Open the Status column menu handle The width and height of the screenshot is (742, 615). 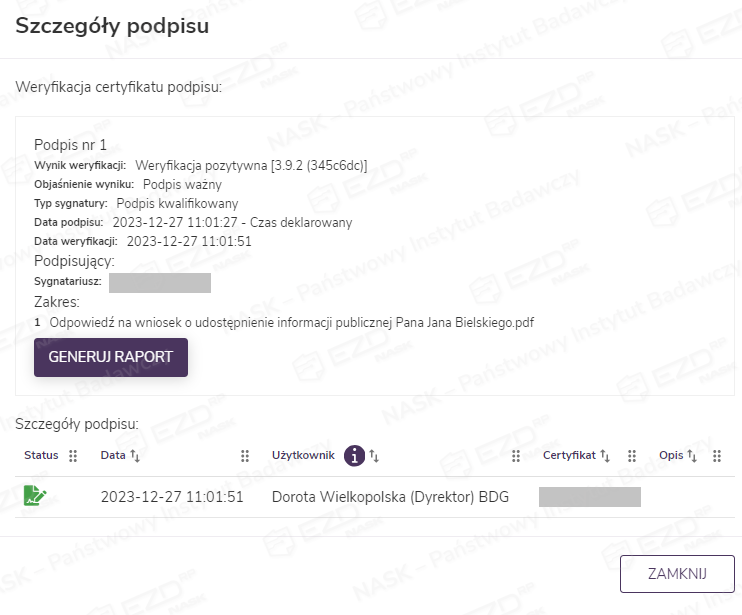point(72,456)
